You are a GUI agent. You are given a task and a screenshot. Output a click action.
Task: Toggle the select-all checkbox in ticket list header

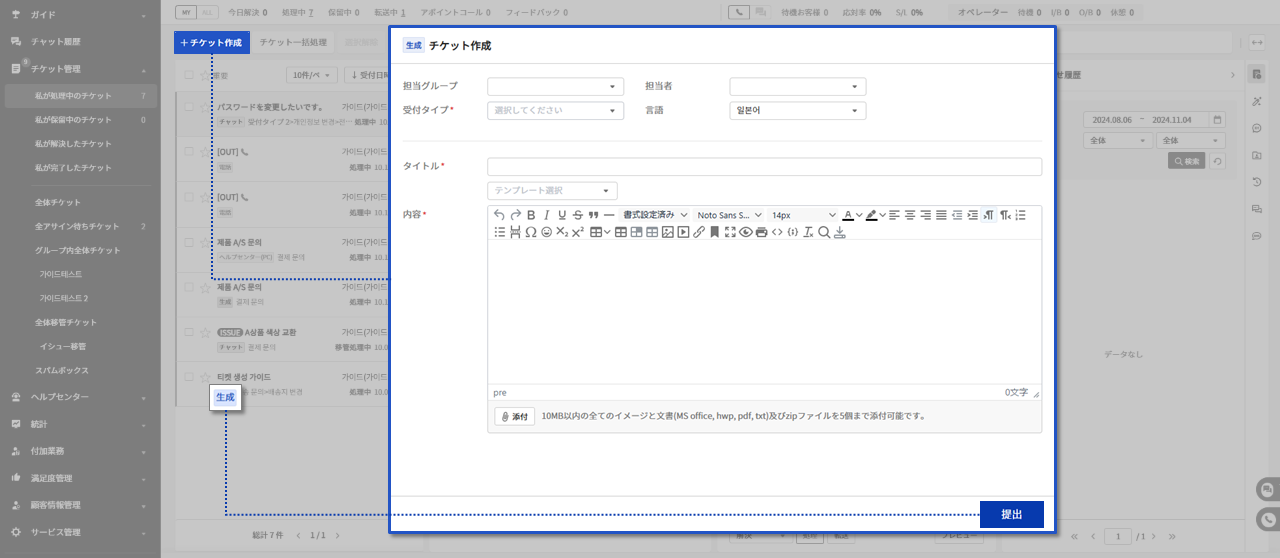tap(189, 76)
